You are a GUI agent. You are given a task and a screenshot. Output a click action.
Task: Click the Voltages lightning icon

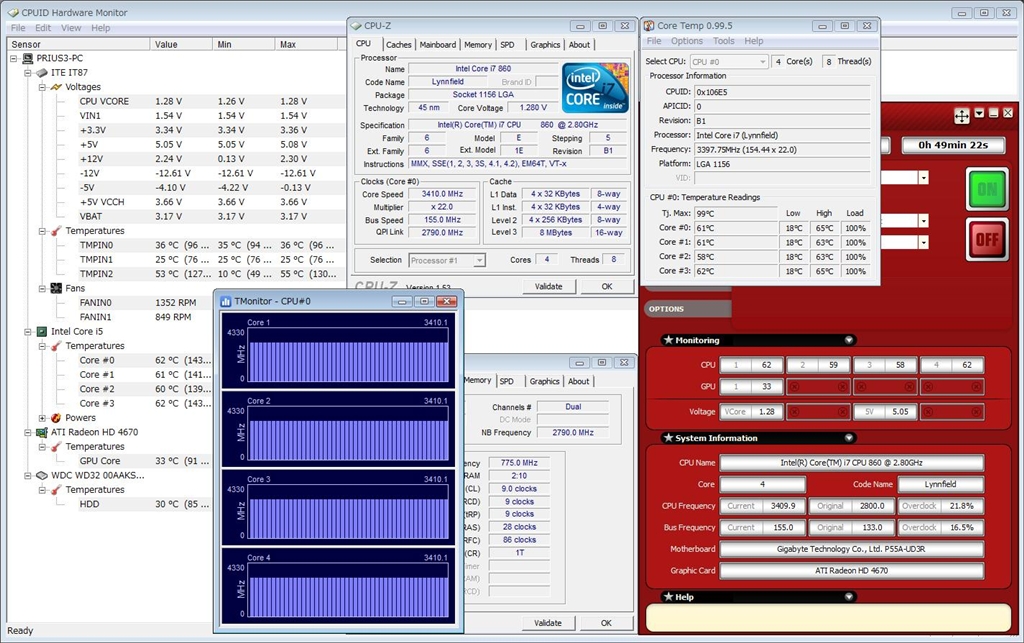pyautogui.click(x=56, y=87)
